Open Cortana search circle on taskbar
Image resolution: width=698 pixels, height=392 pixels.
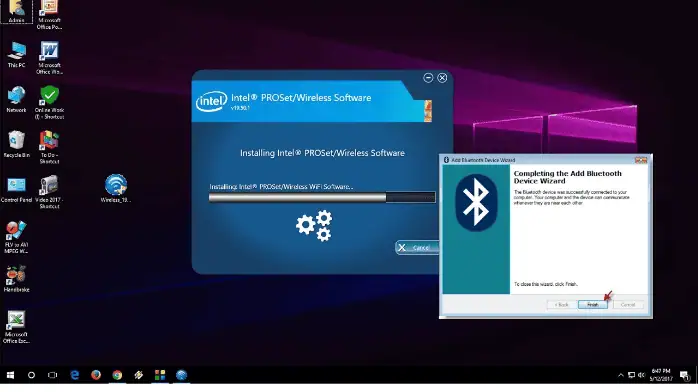click(x=31, y=375)
